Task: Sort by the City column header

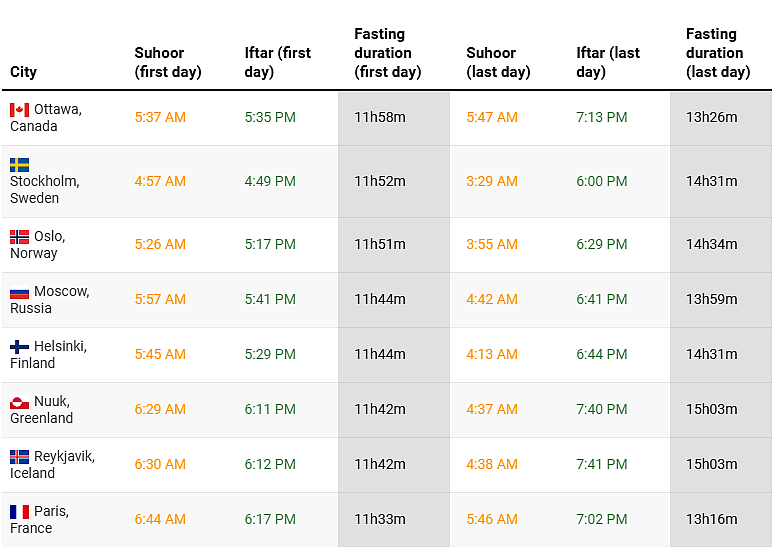Action: tap(23, 72)
